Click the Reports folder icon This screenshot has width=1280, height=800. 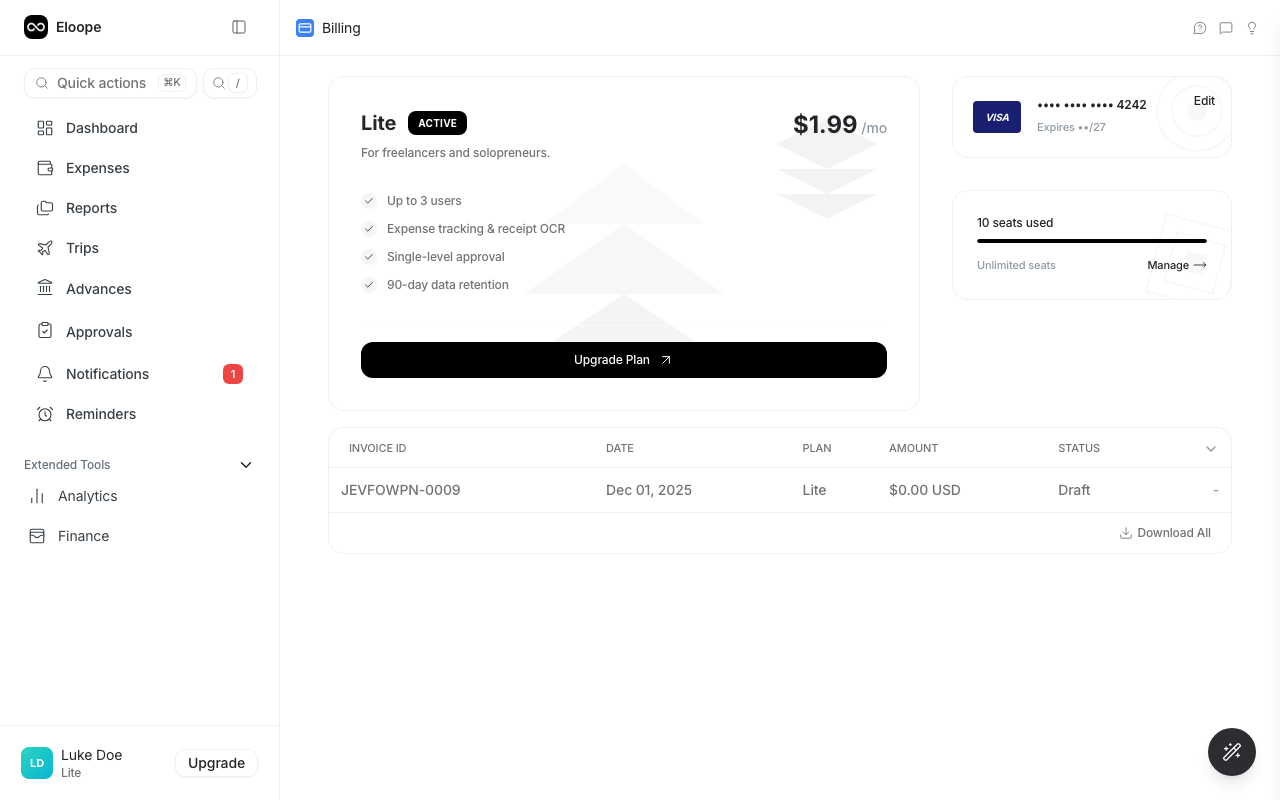click(x=45, y=208)
